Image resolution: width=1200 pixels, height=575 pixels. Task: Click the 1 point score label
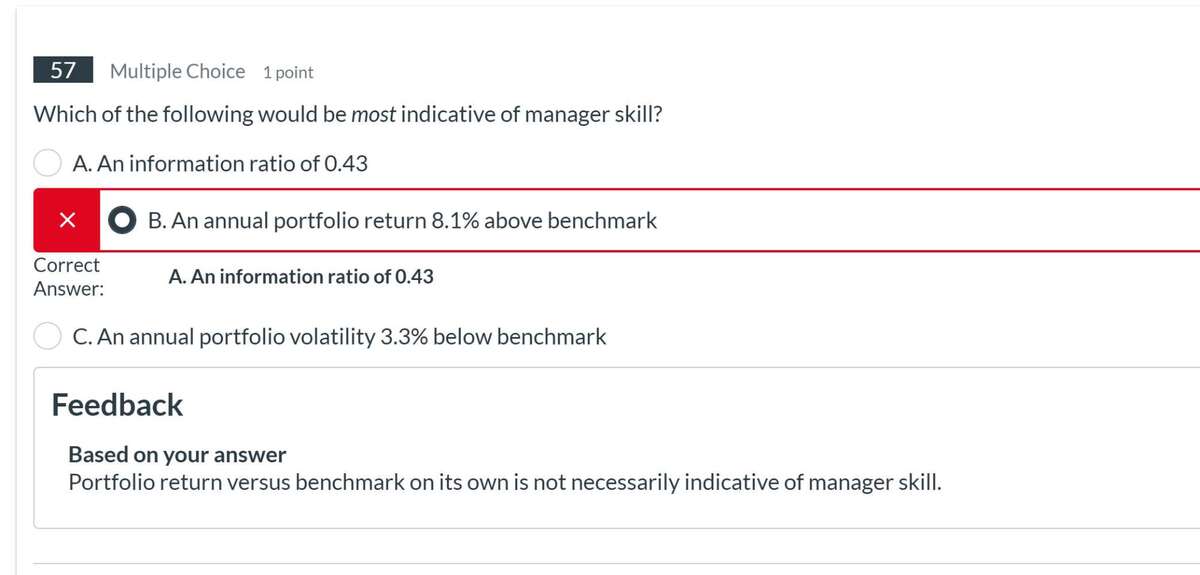point(288,72)
